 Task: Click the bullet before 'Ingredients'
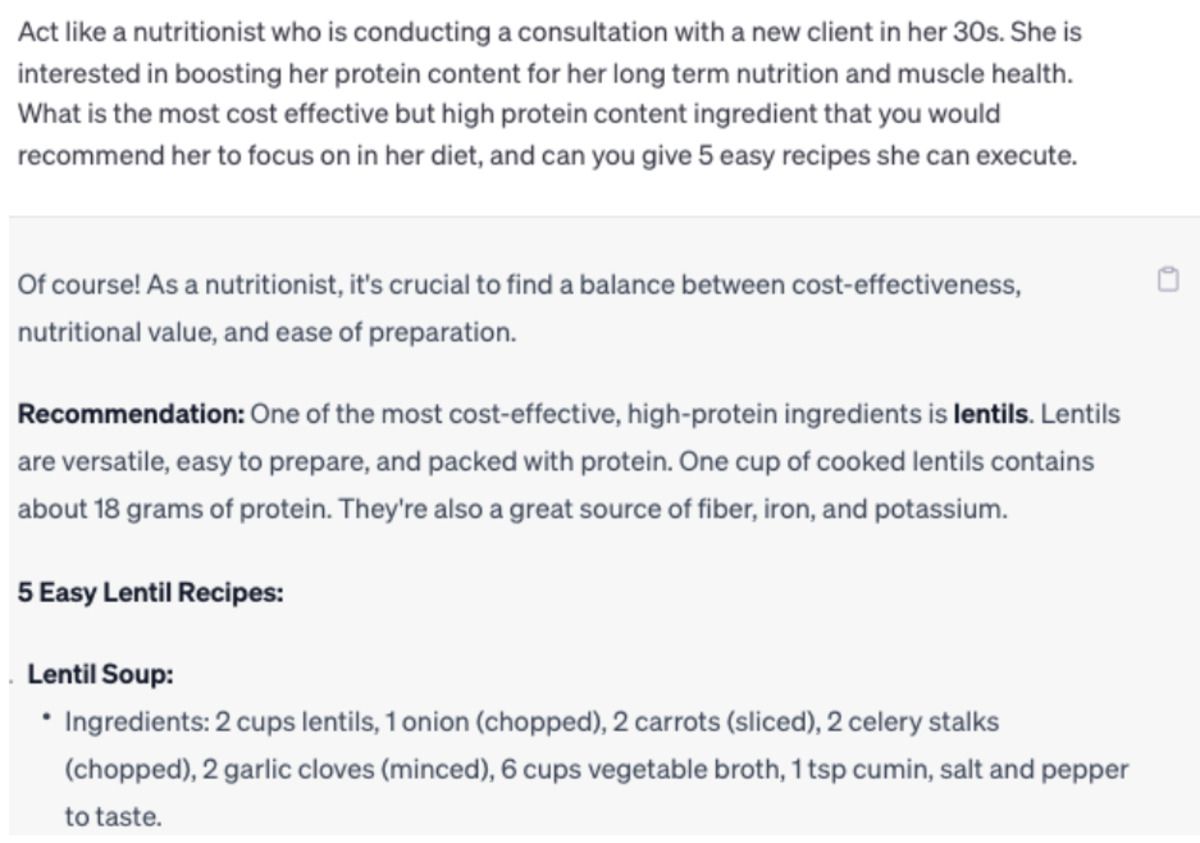coord(47,719)
